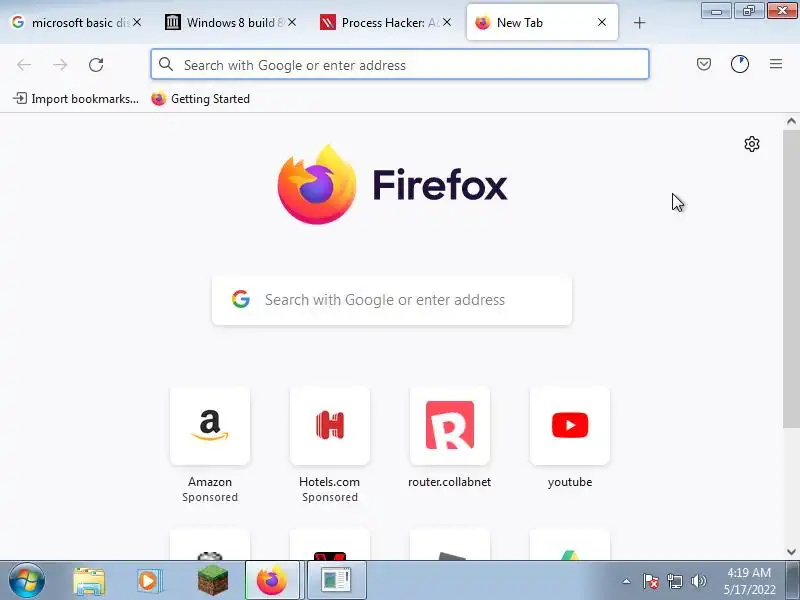
Task: Launch Windows Media Player from taskbar
Action: pyautogui.click(x=149, y=581)
